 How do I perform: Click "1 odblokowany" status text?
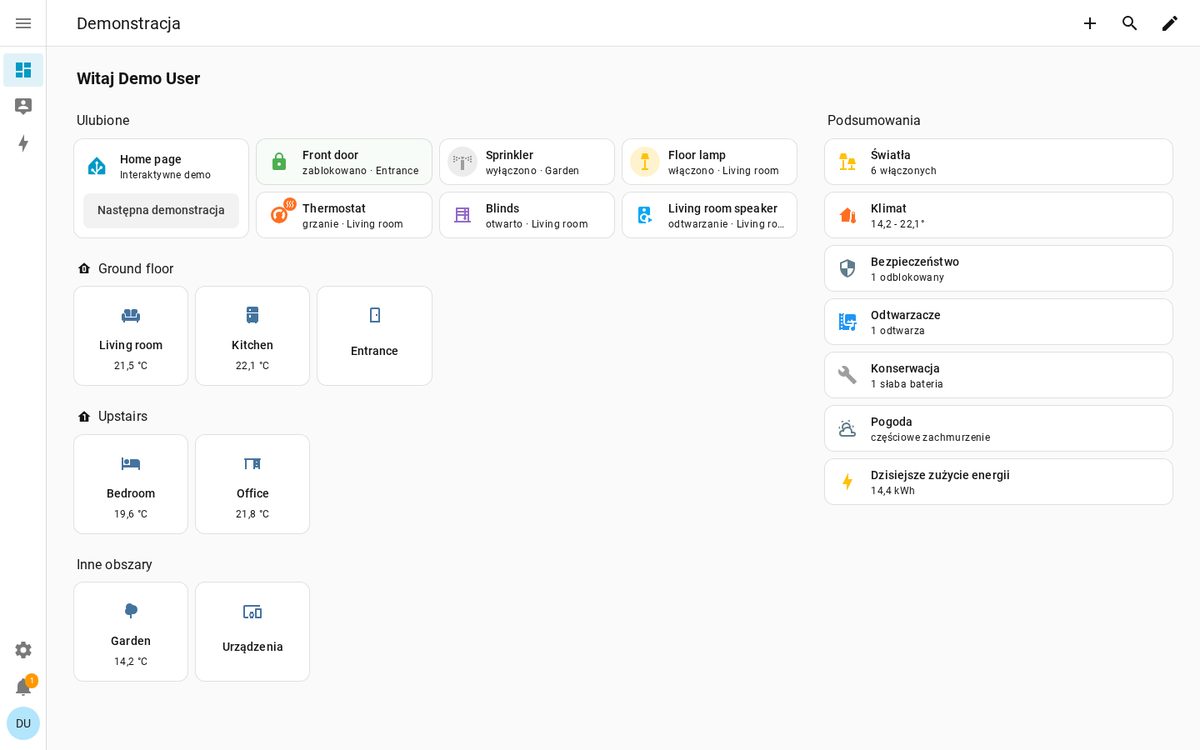click(x=907, y=277)
